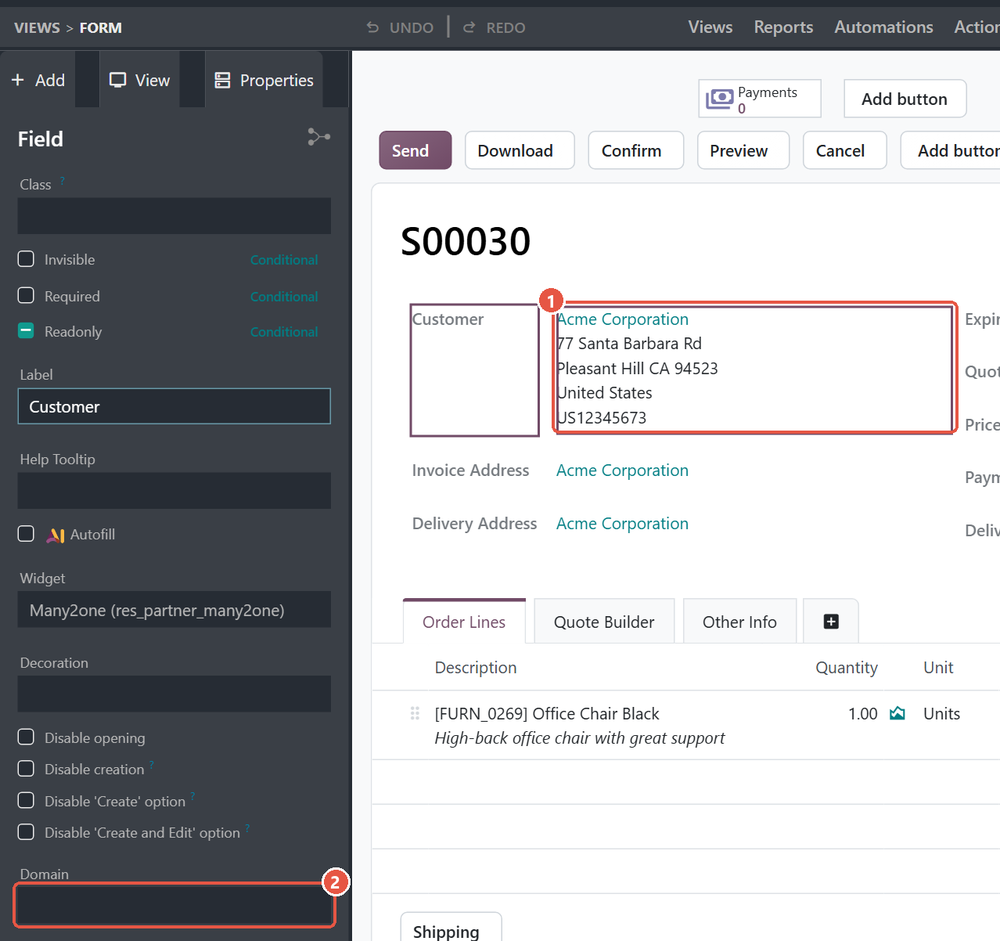Open Delivery Address Acme Corporation link
Image resolution: width=1000 pixels, height=941 pixels.
(622, 523)
